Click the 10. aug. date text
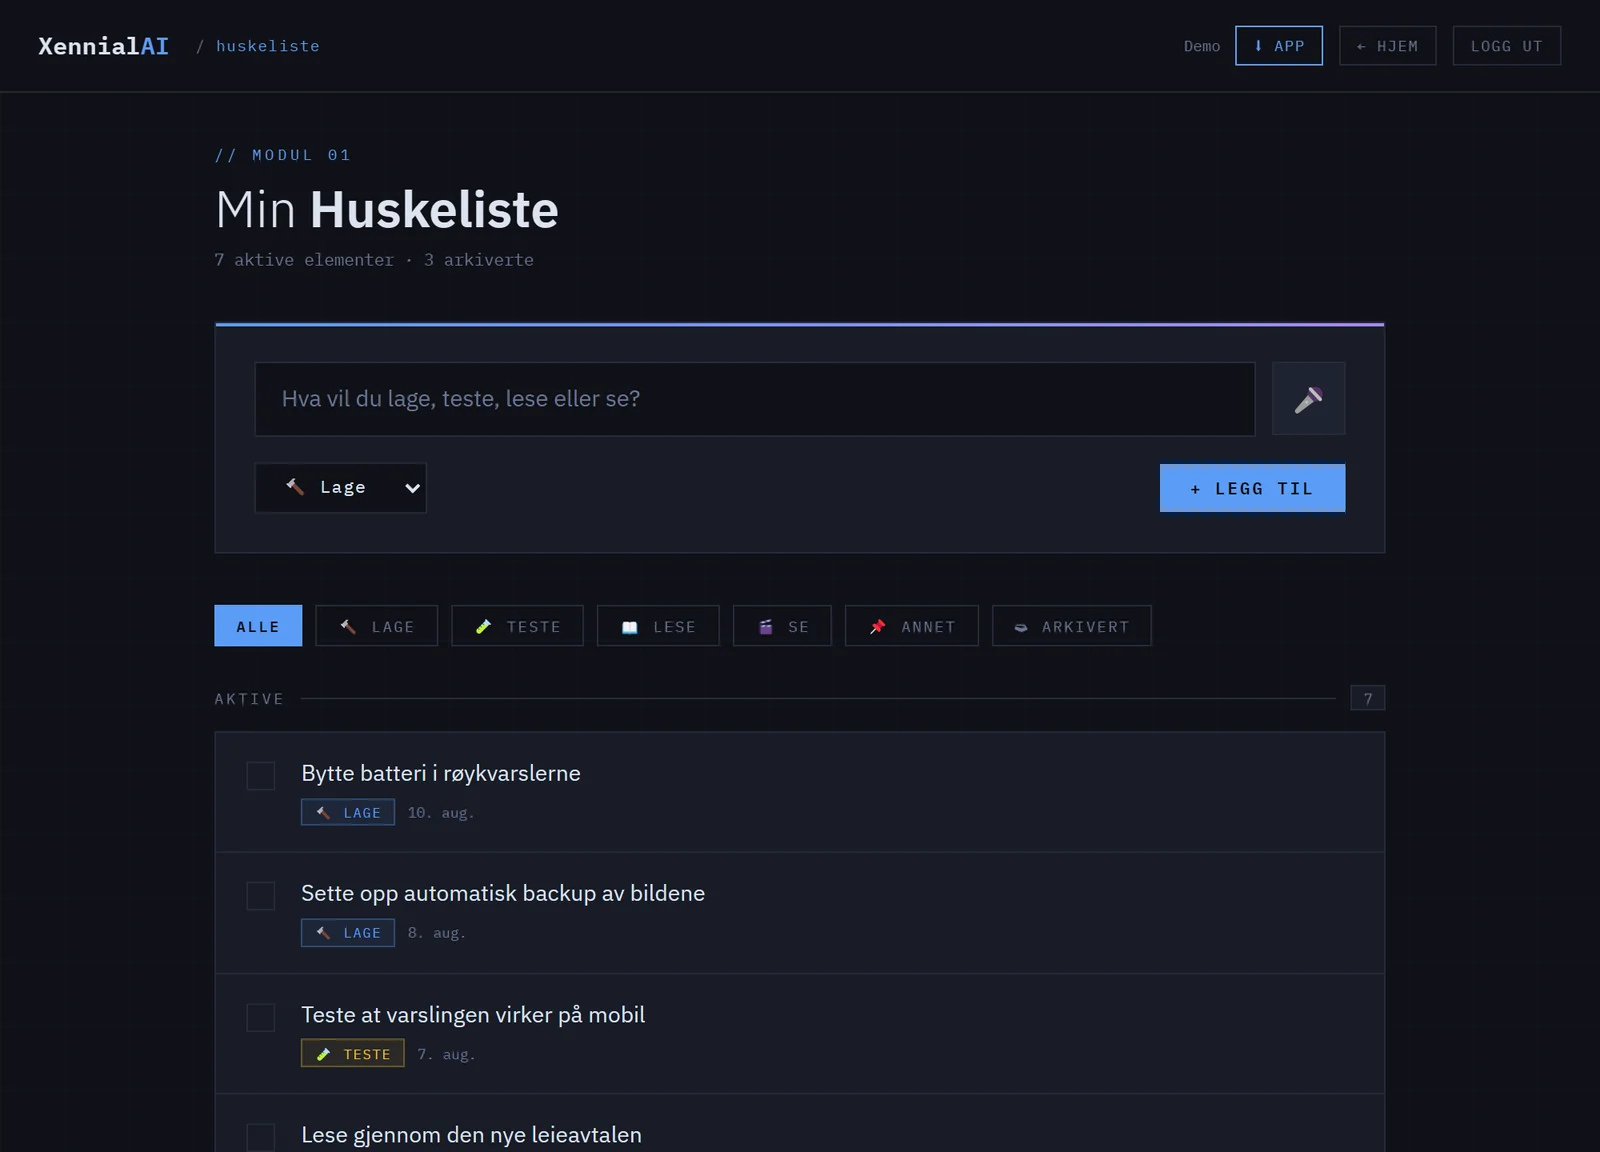Viewport: 1600px width, 1152px height. coord(441,813)
